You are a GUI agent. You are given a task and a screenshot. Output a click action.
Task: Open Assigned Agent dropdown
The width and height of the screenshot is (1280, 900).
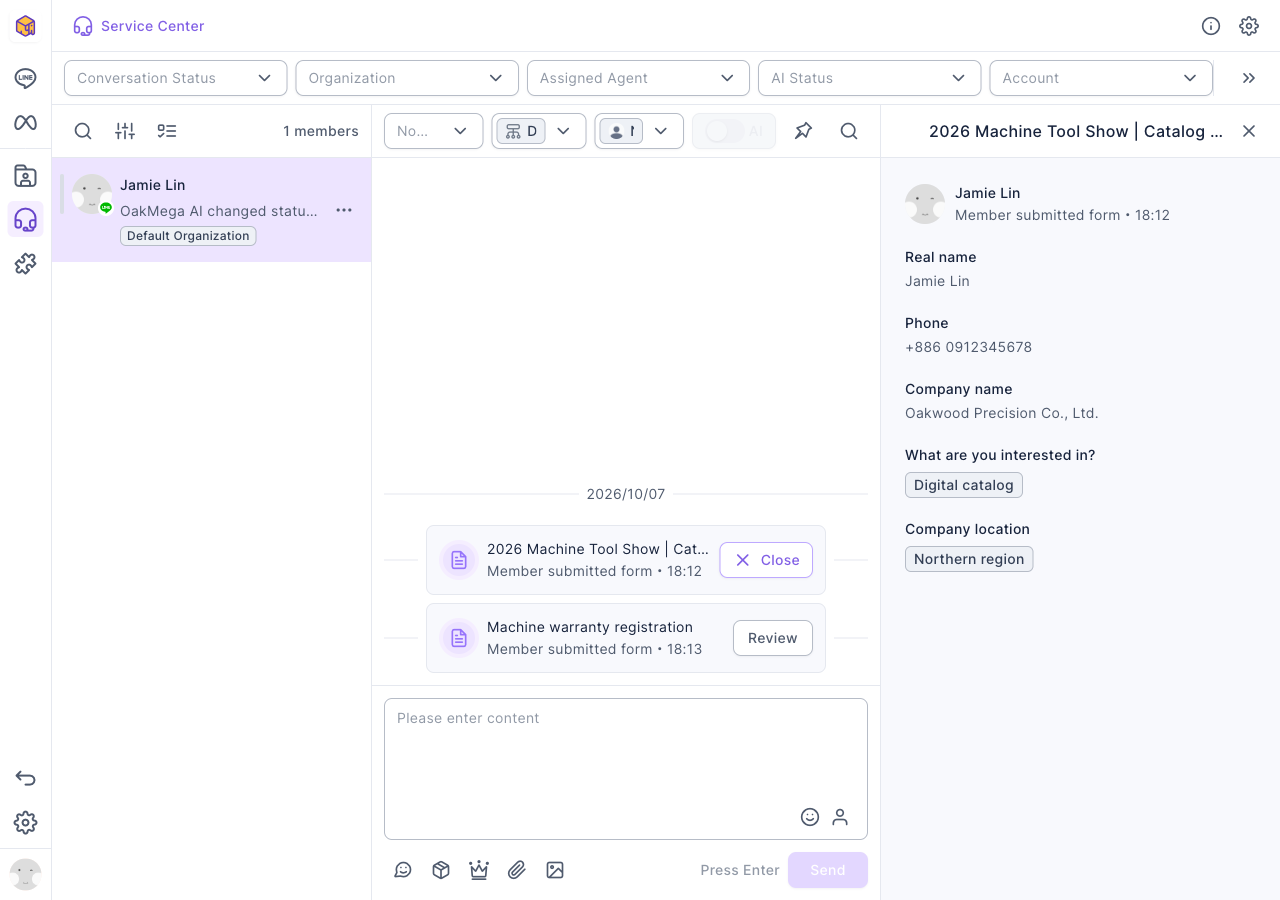point(638,78)
